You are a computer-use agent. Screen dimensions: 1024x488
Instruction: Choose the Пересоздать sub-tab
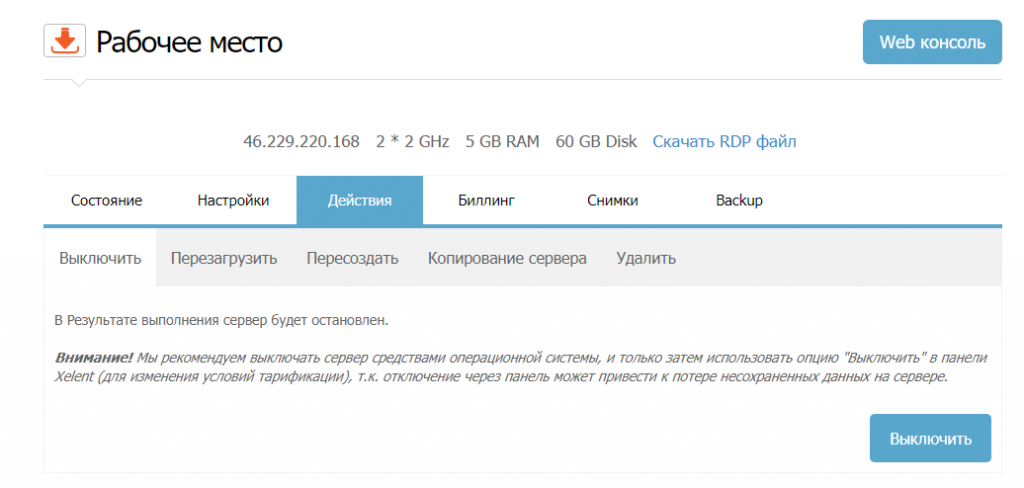point(353,258)
